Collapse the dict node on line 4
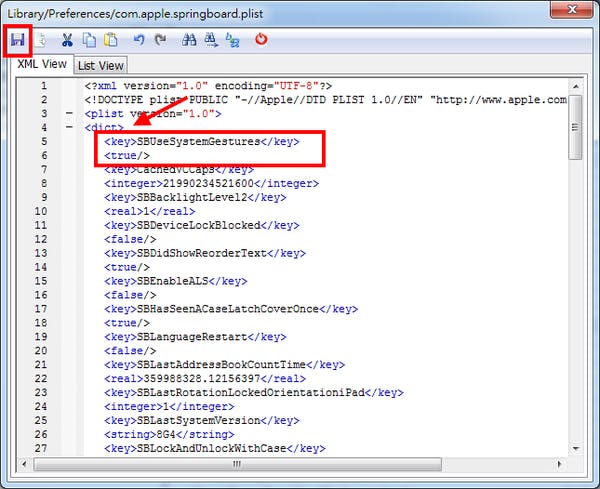This screenshot has height=489, width=600. (69, 127)
